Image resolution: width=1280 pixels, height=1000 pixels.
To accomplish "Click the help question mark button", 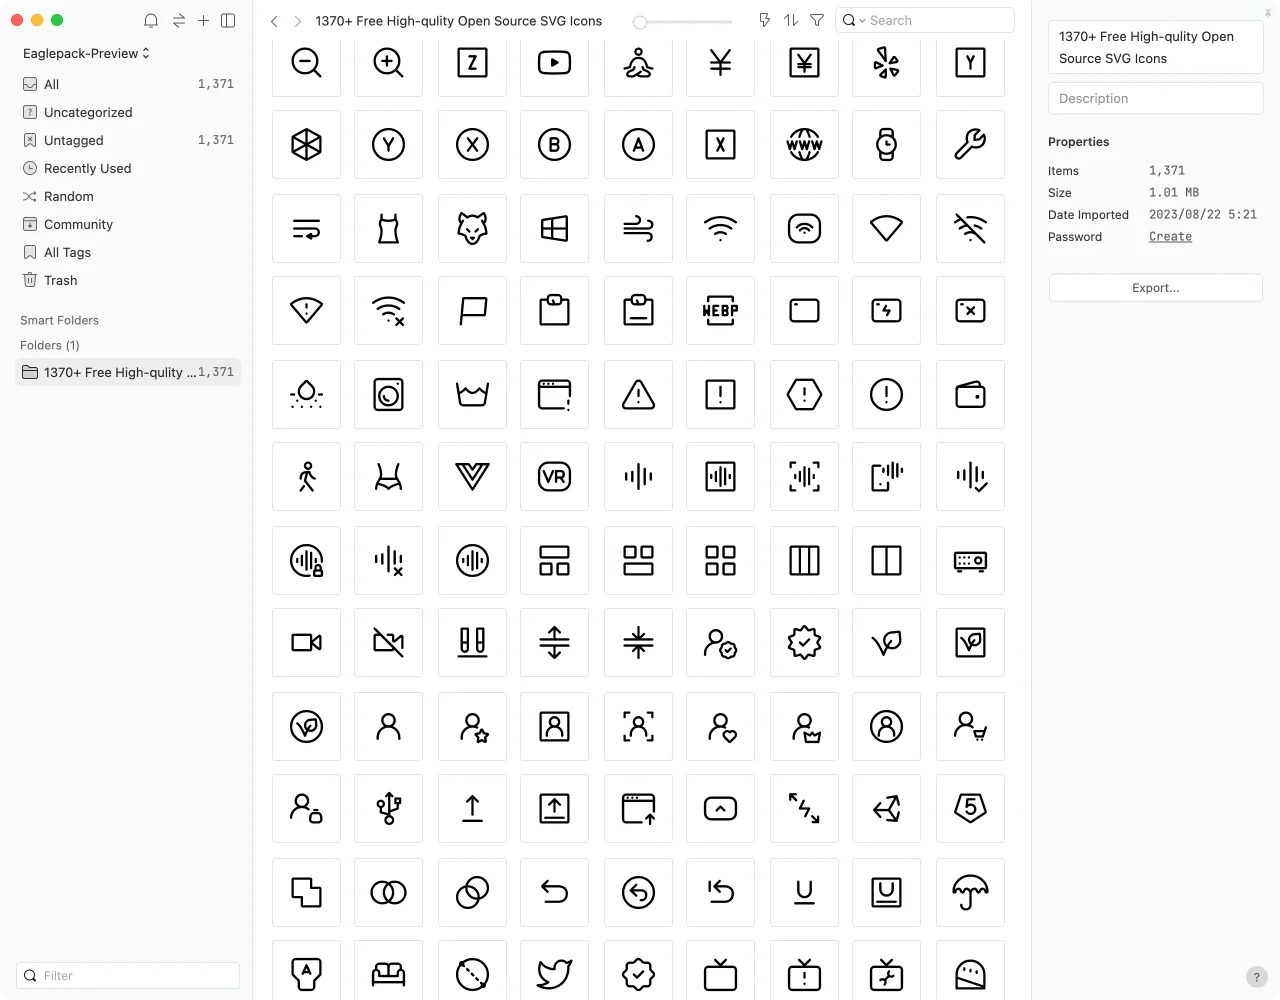I will [1257, 977].
